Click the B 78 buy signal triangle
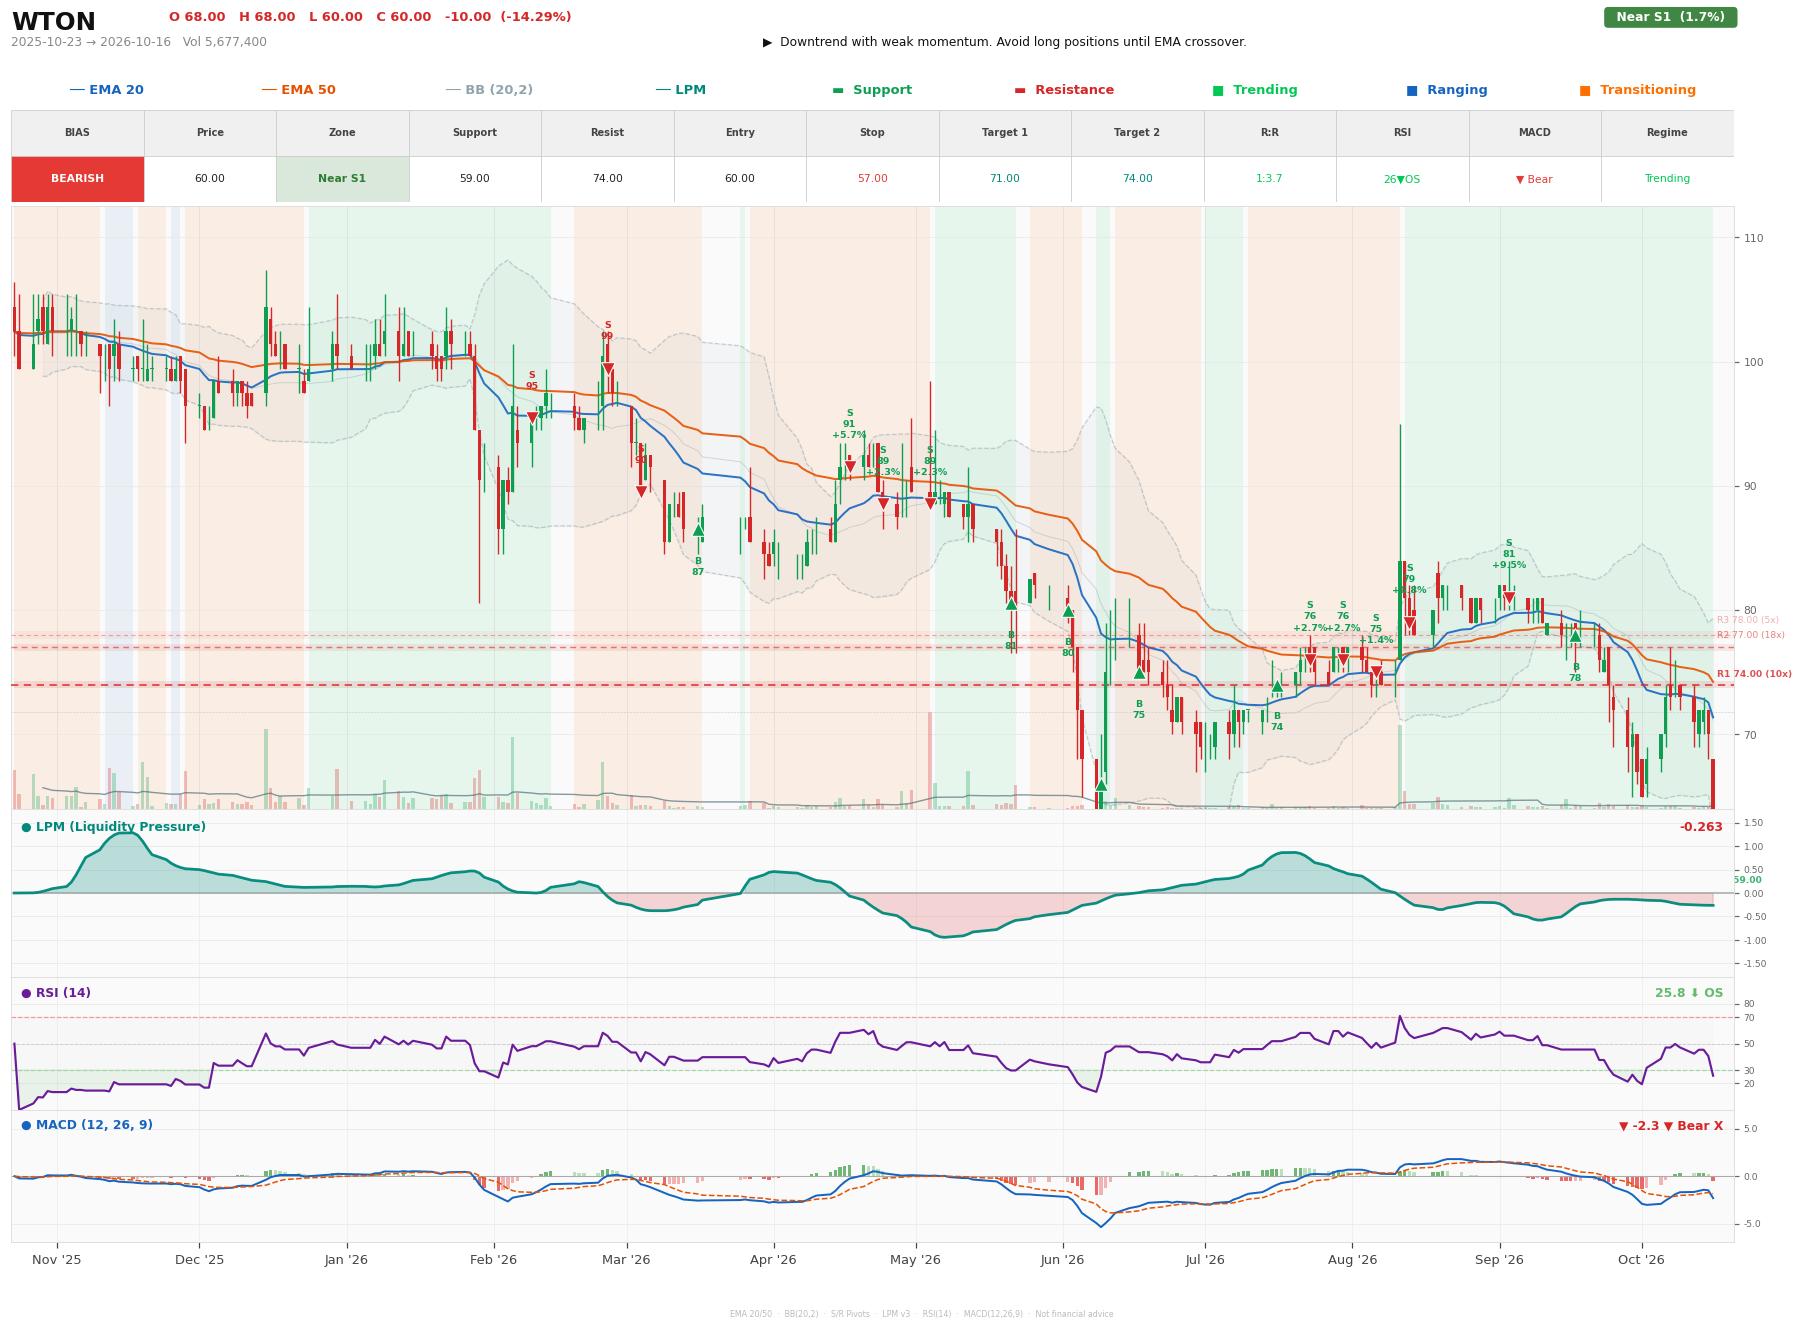This screenshot has height=1330, width=1803. (1575, 636)
